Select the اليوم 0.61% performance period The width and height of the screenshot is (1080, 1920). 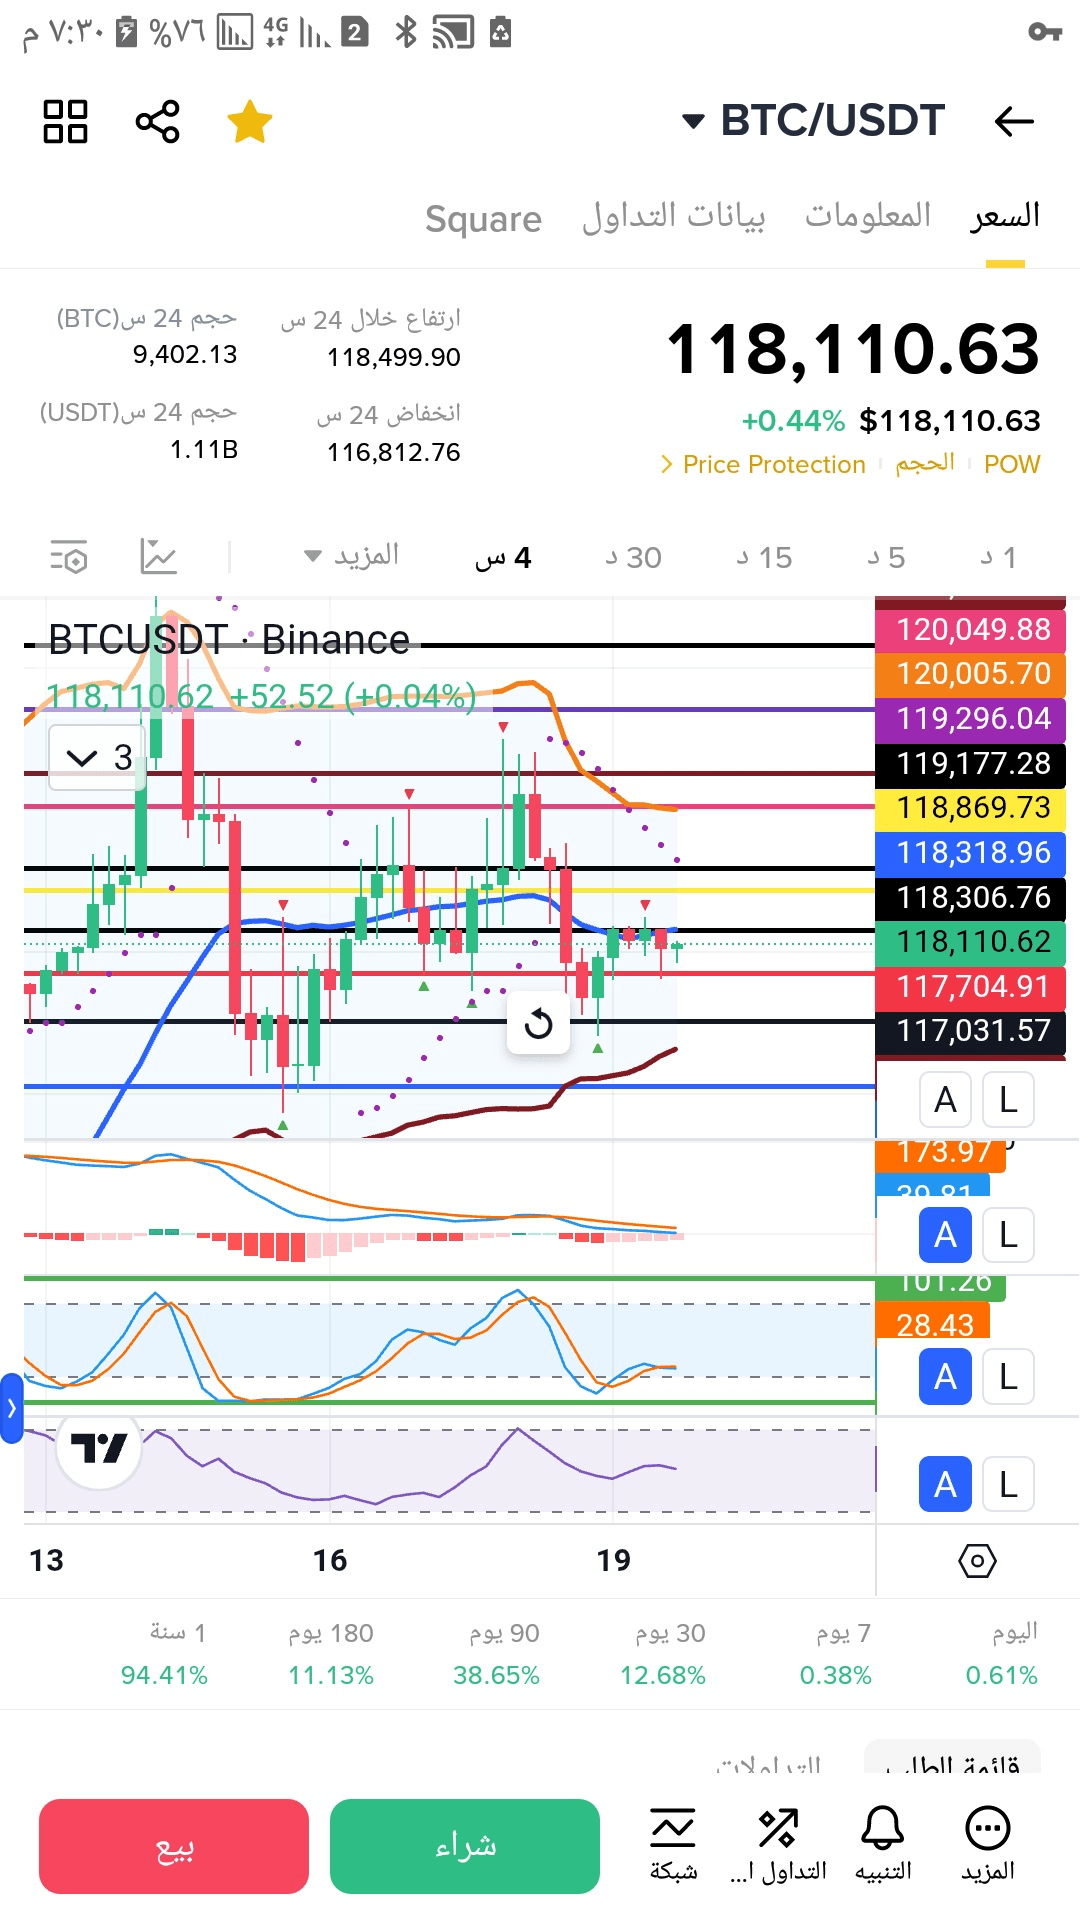pos(1002,1654)
